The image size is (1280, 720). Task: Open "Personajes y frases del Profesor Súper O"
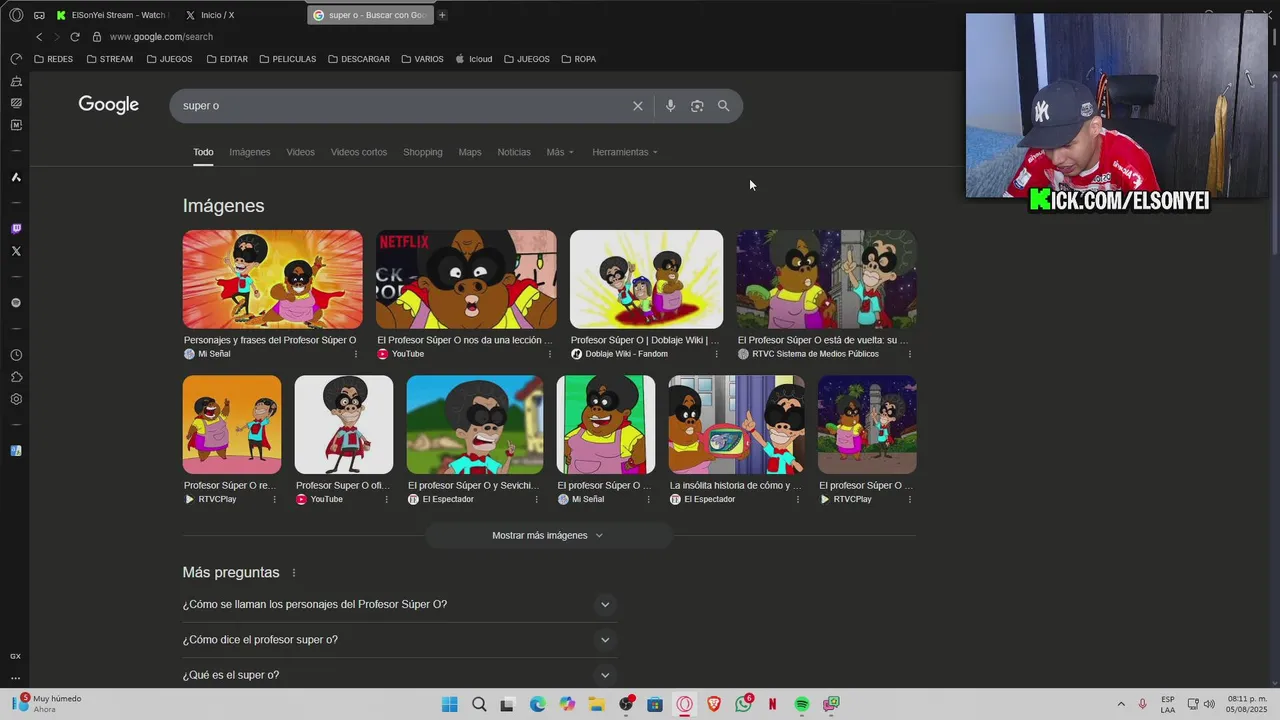pos(270,340)
